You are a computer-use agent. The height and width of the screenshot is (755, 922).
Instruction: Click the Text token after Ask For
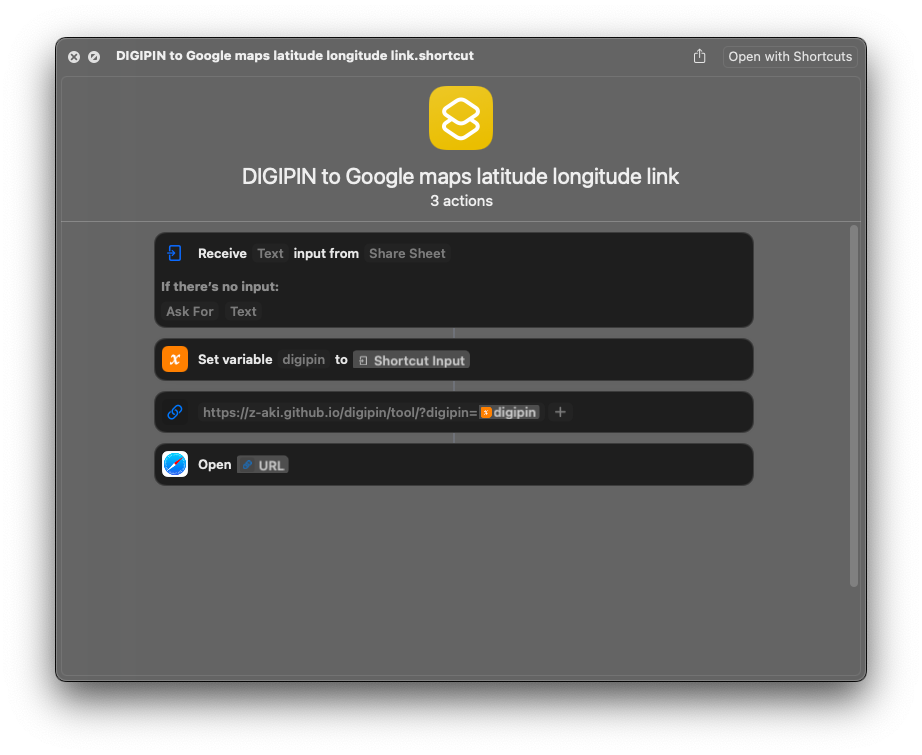pyautogui.click(x=243, y=311)
